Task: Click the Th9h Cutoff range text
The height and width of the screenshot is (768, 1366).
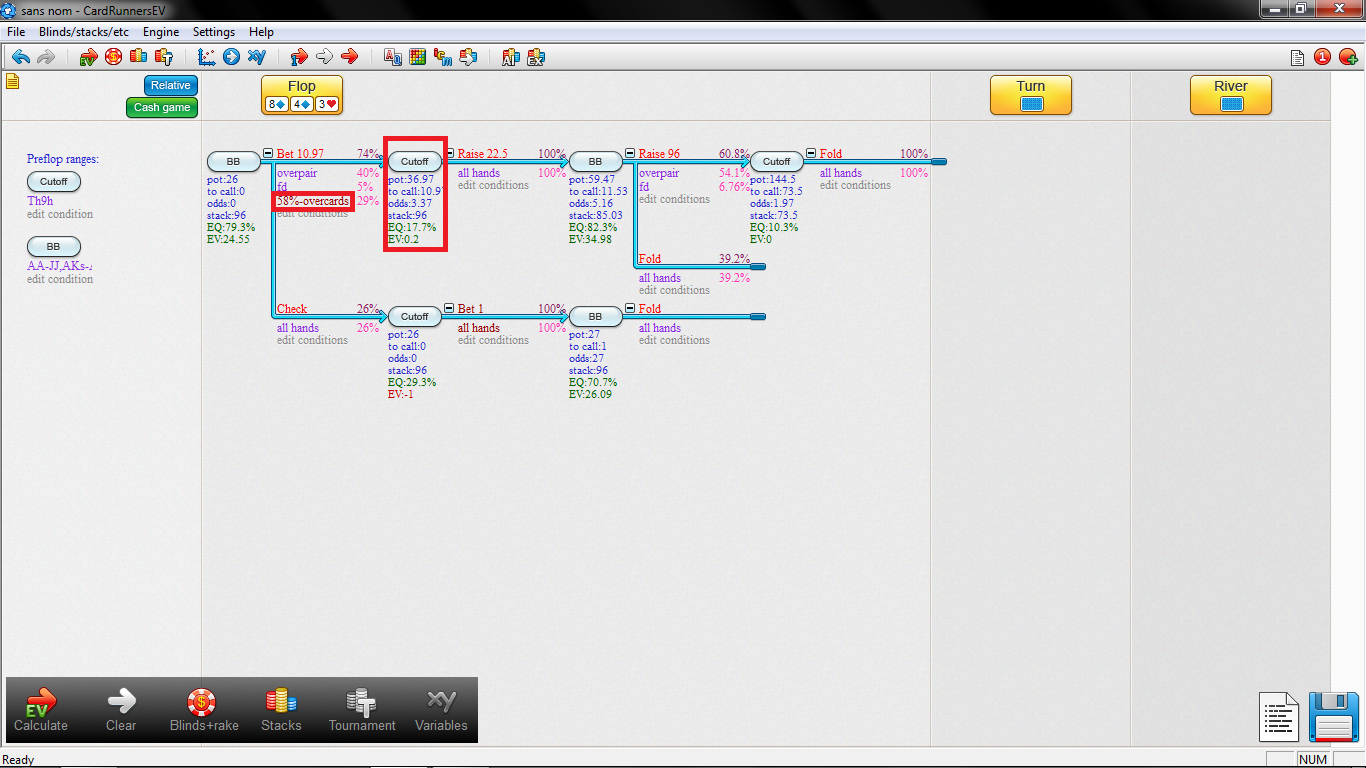Action: (x=40, y=201)
